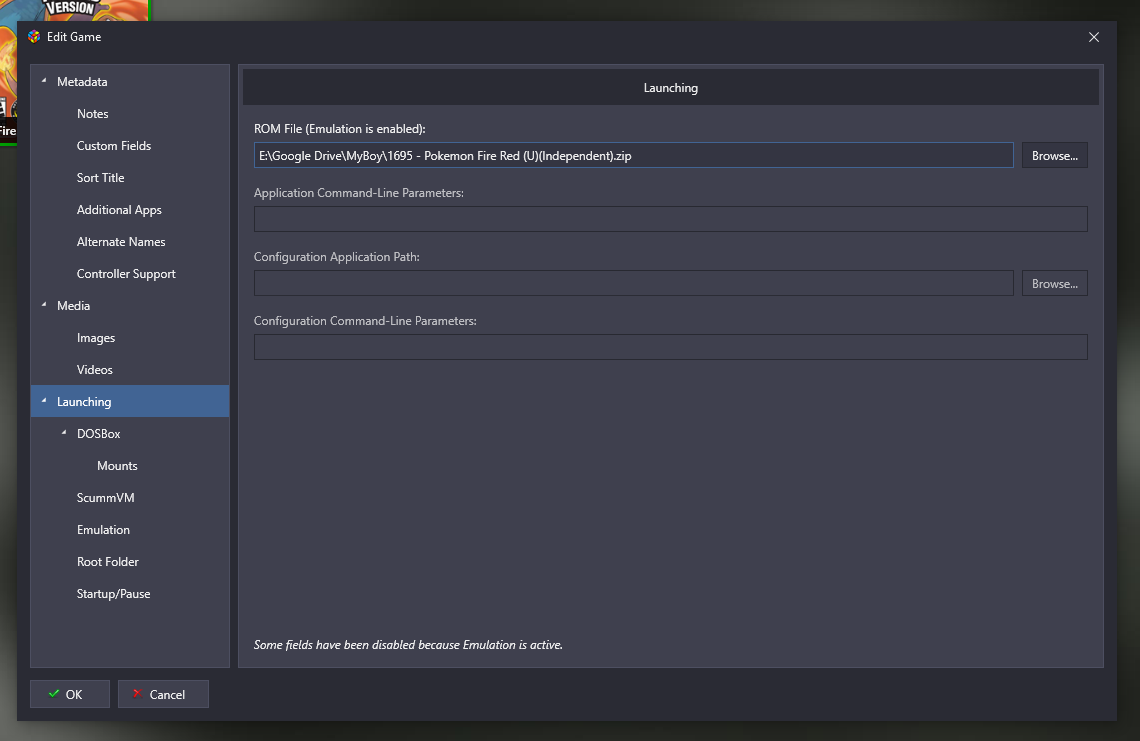Screen dimensions: 1140x741
Task: Confirm changes with the OK button
Action: [69, 694]
